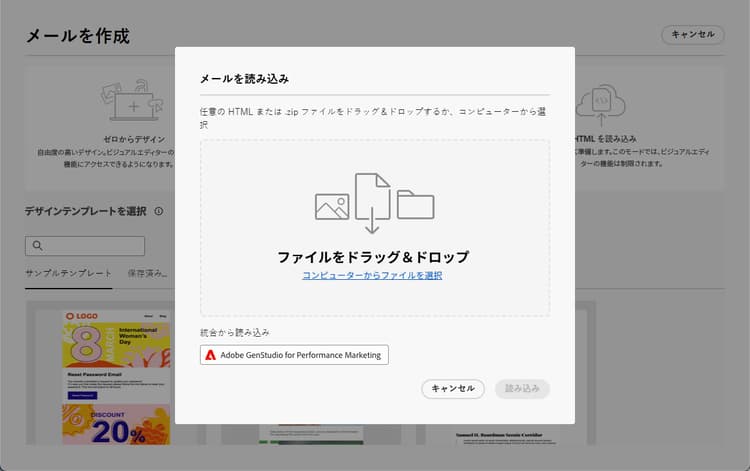The width and height of the screenshot is (750, 471).
Task: Cancel the メールを読み込み dialog
Action: [453, 388]
